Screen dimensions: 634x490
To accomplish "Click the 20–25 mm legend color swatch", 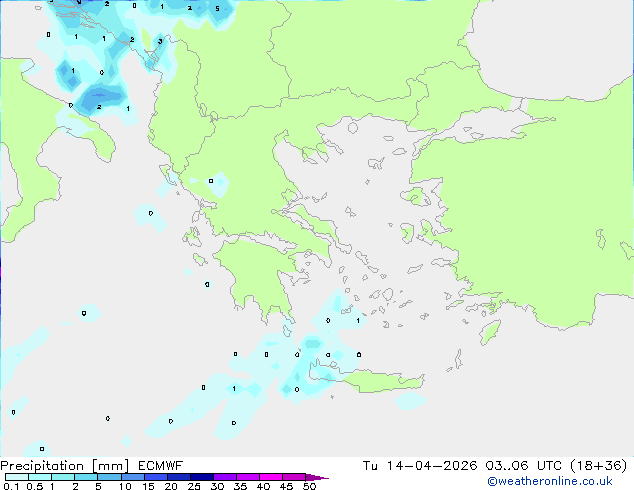I will (178, 477).
